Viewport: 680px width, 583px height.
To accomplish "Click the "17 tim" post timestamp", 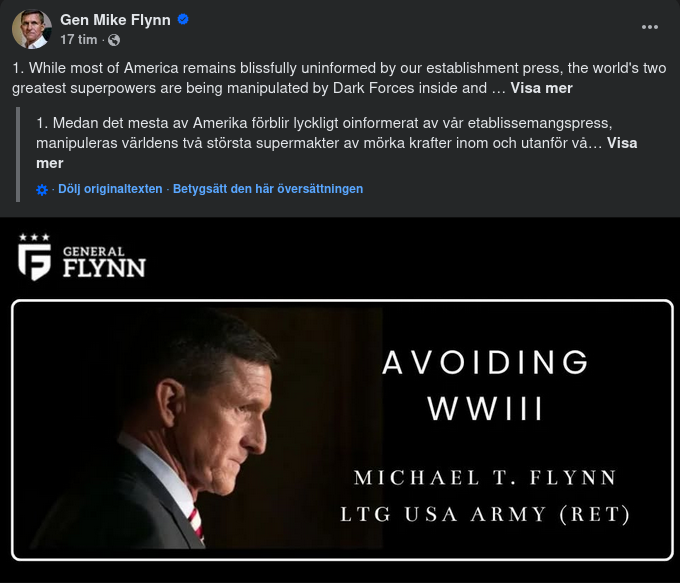I will coord(78,40).
